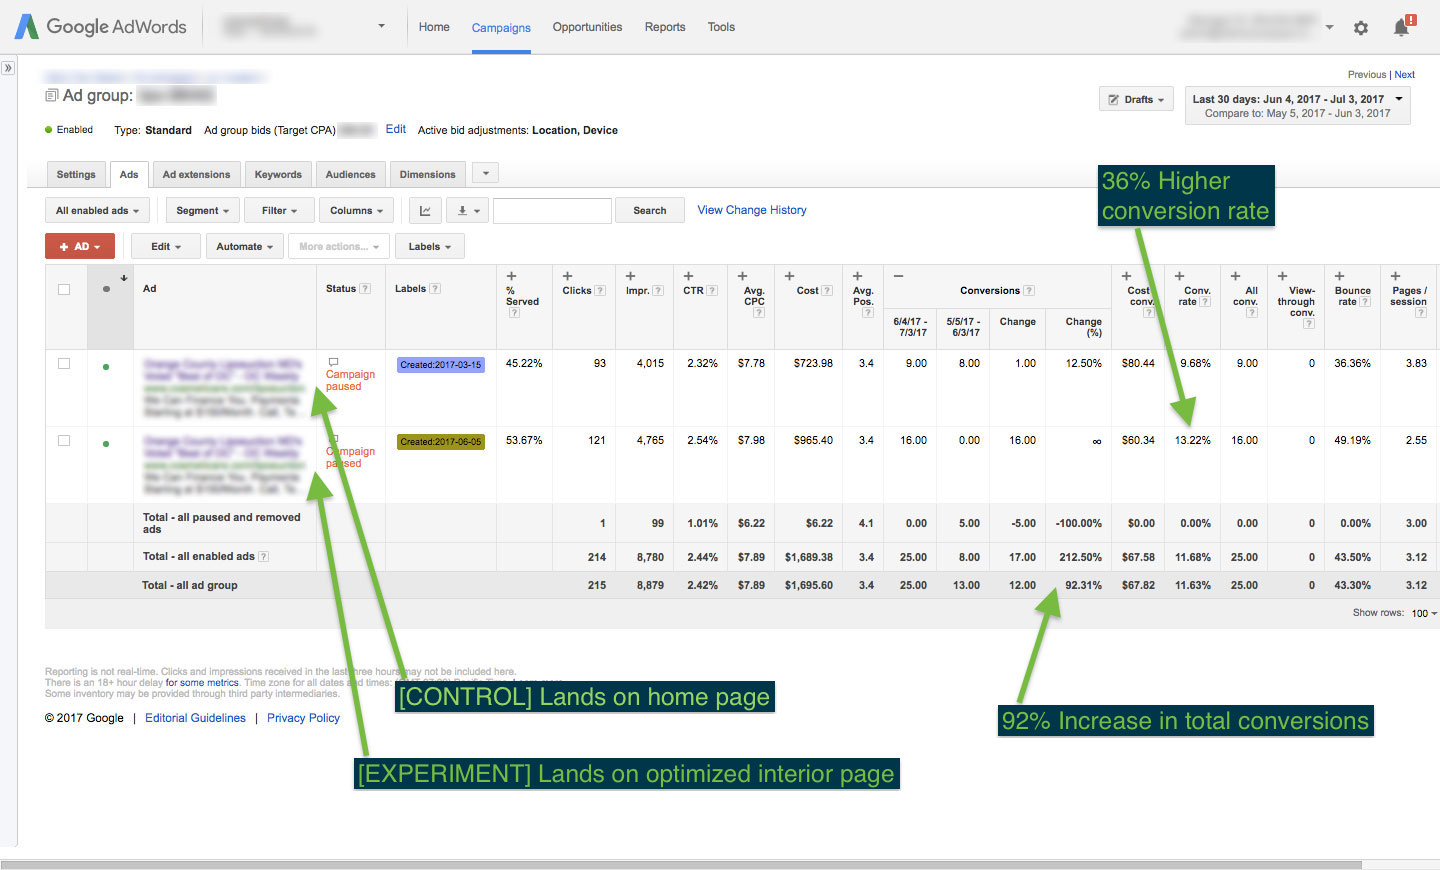The width and height of the screenshot is (1440, 870).
Task: Sort by the status column arrow
Action: (124, 278)
